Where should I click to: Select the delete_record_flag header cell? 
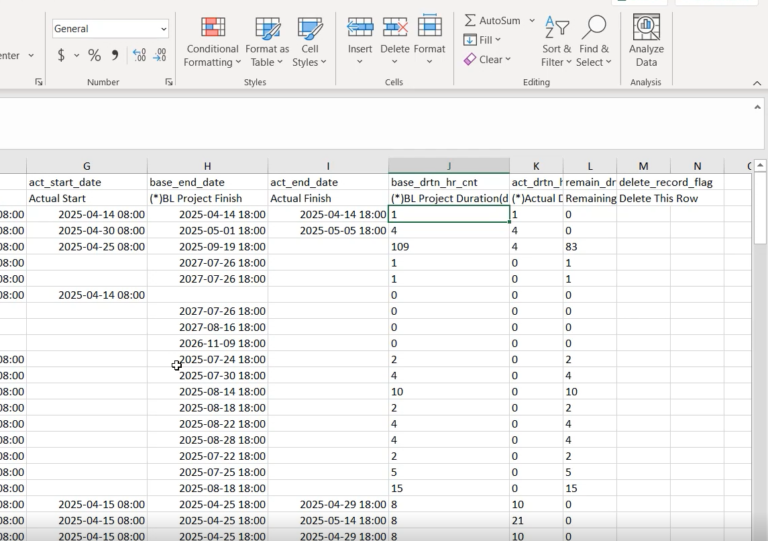[643, 182]
